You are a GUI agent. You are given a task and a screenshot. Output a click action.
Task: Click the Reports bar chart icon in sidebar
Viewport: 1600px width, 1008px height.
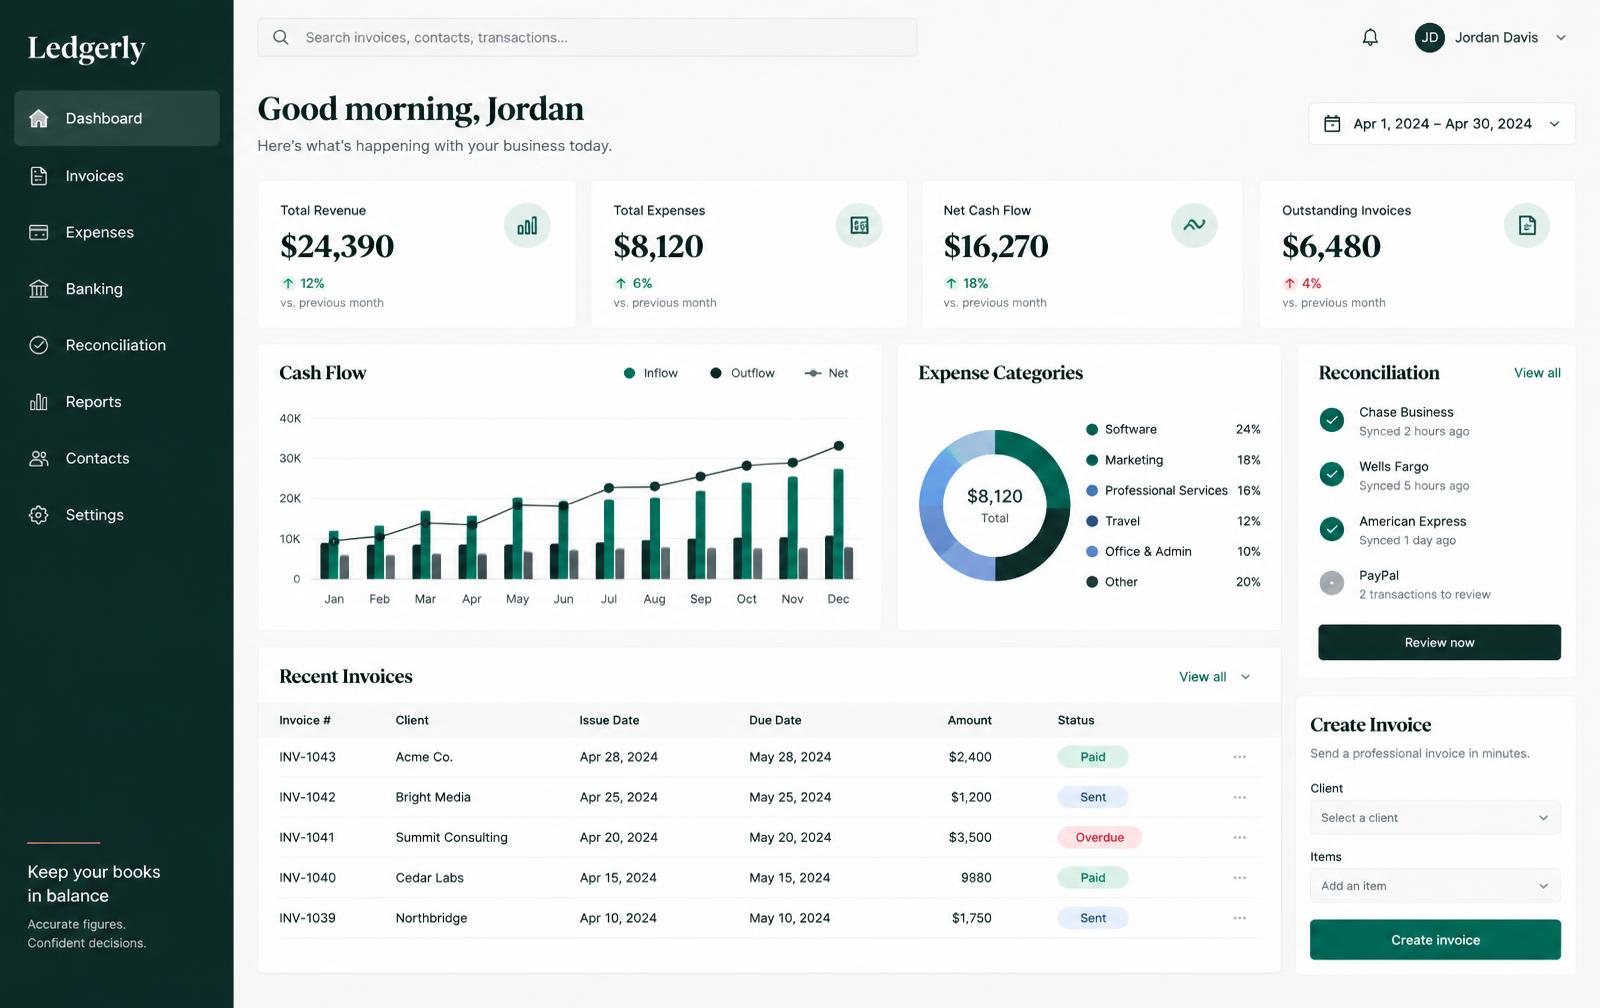pos(39,402)
